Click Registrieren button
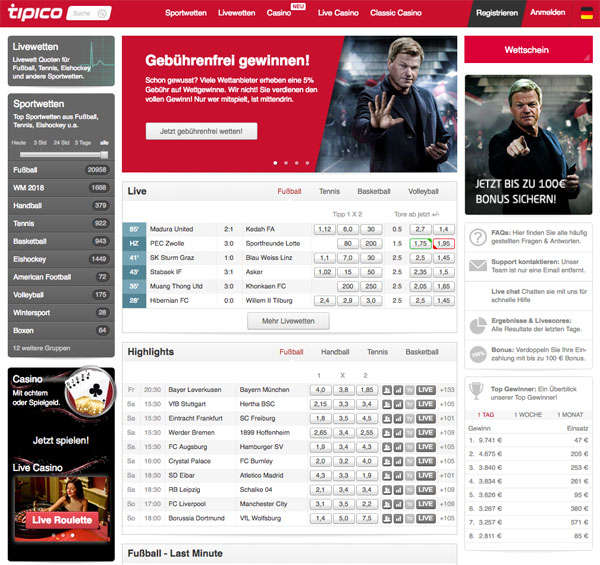This screenshot has height=565, width=600. click(497, 13)
